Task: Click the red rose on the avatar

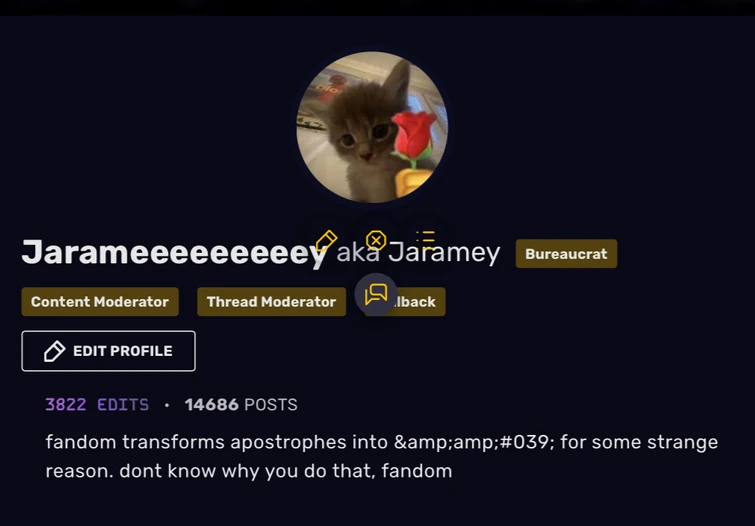Action: pos(414,136)
